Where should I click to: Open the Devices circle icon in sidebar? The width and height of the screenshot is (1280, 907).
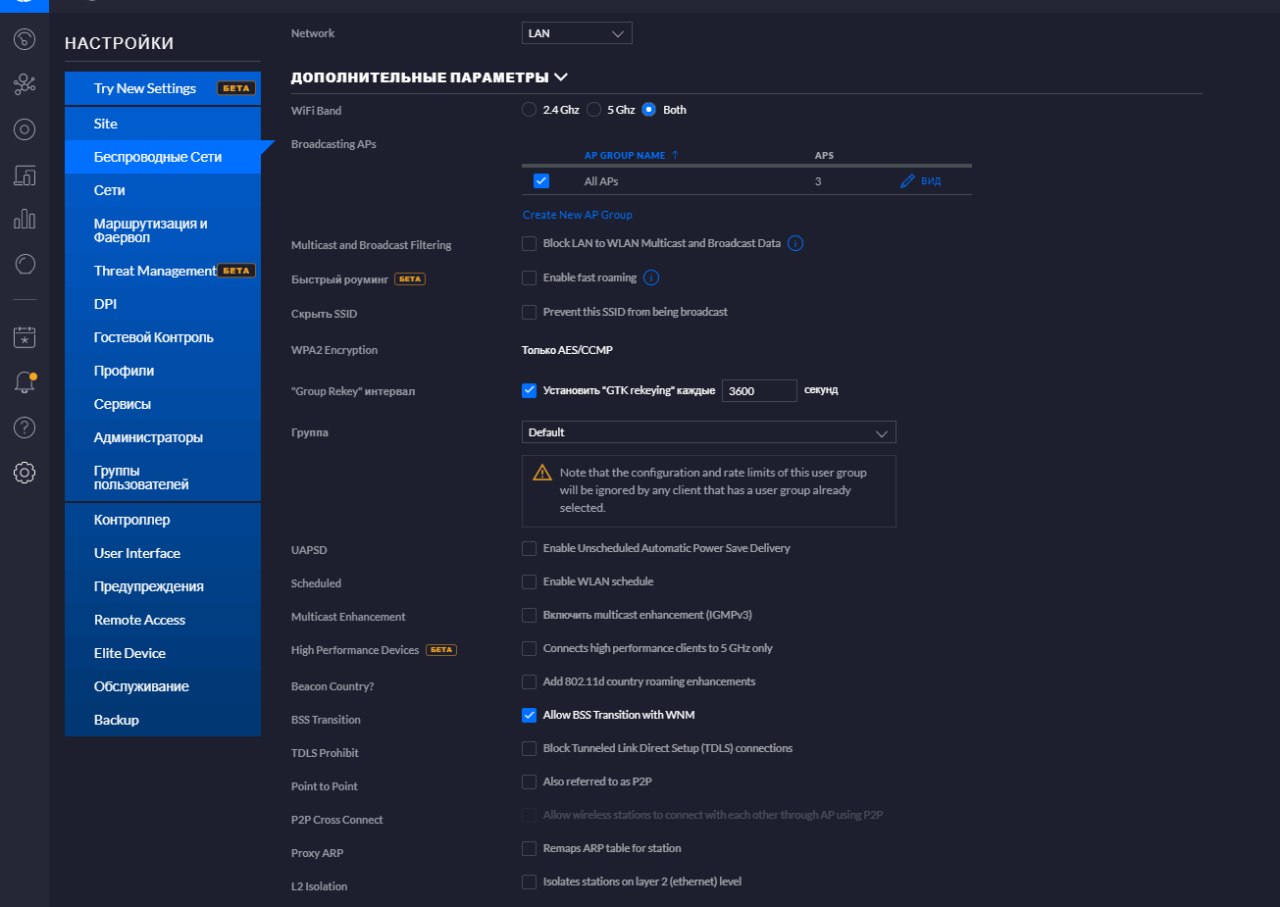[x=25, y=130]
